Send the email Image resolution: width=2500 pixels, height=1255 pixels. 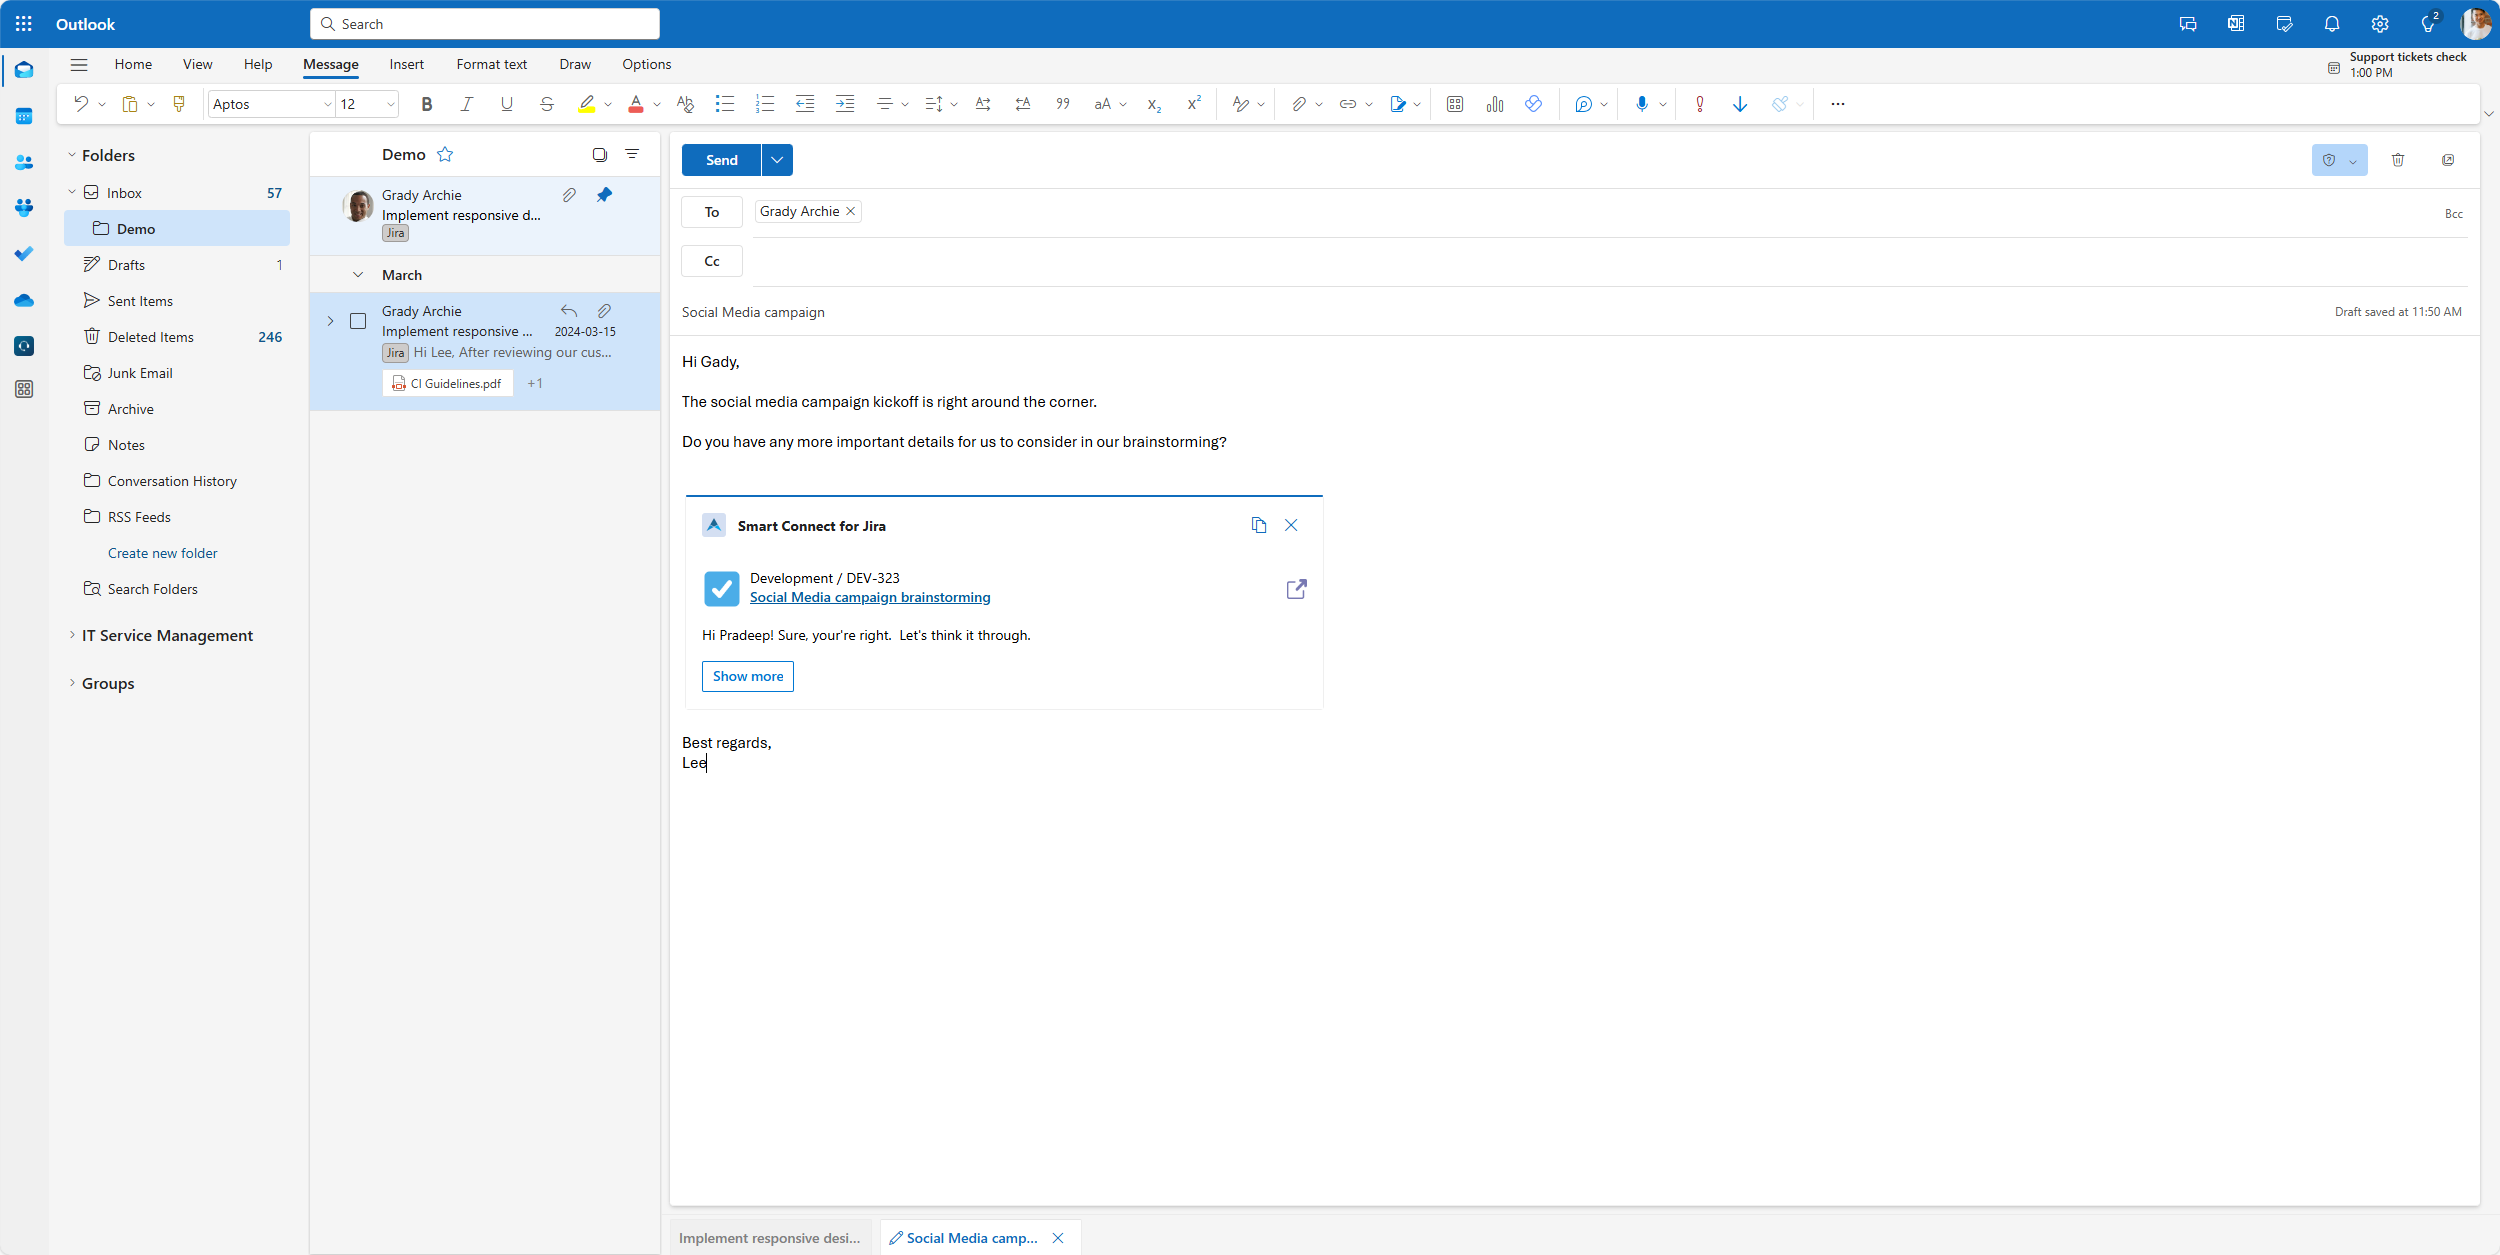(x=721, y=160)
